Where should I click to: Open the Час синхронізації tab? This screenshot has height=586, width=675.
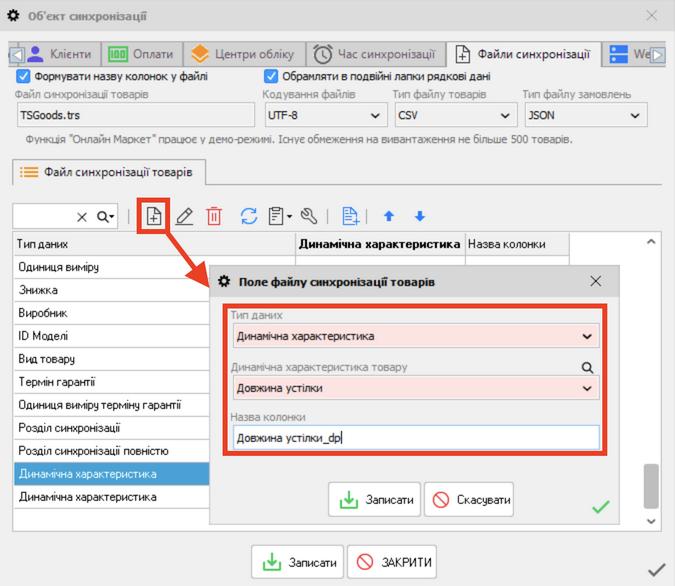pos(375,54)
